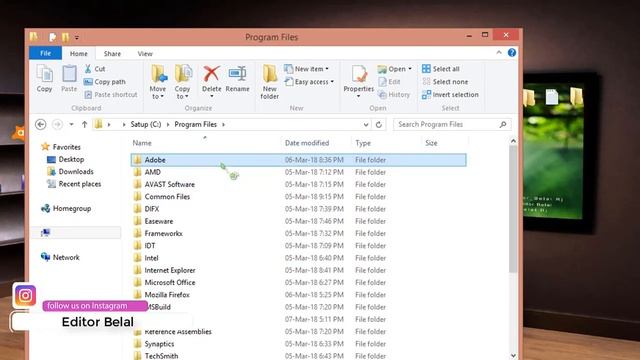
Task: Refresh the folder view
Action: tap(379, 124)
